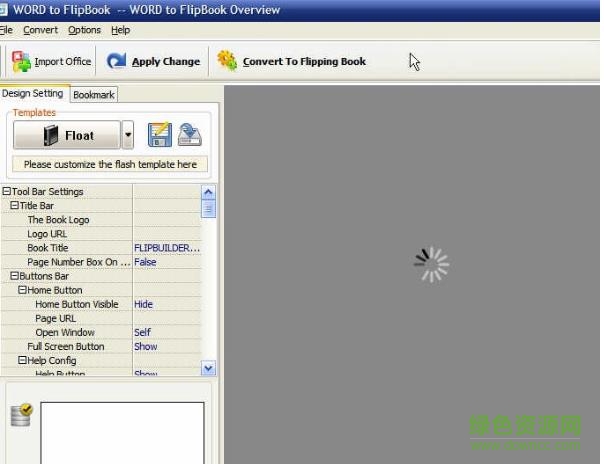The image size is (604, 464).
Task: Click the Convert To Flipping Book icon
Action: click(227, 61)
